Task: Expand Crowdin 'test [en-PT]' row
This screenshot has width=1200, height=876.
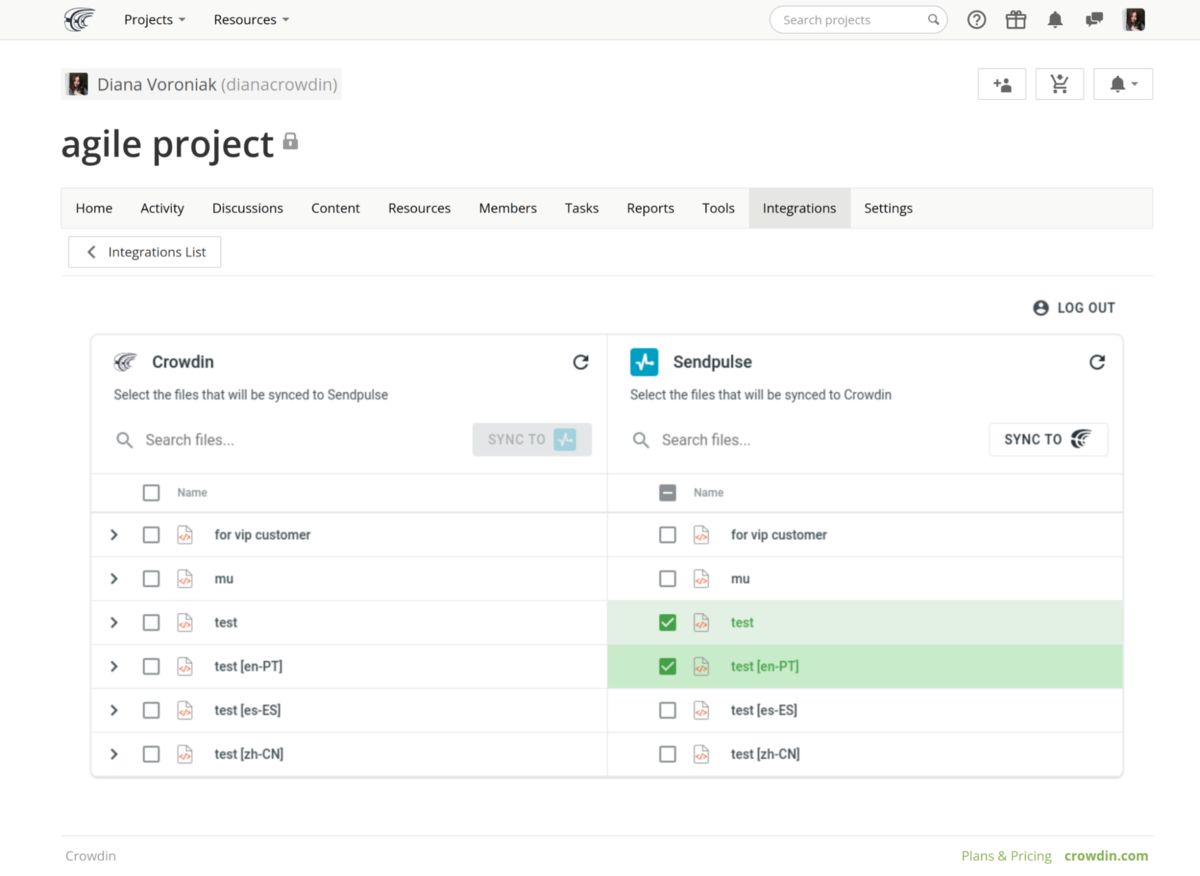Action: point(114,666)
